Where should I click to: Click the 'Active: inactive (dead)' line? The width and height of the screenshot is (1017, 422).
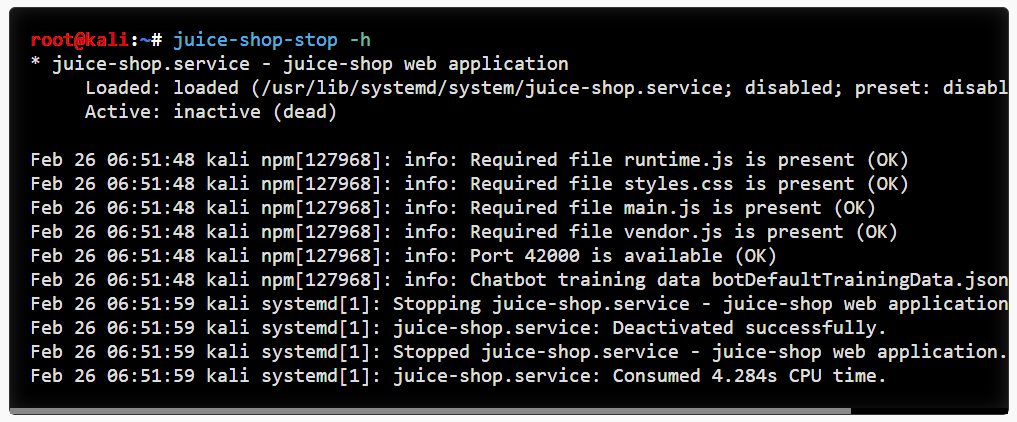point(211,112)
